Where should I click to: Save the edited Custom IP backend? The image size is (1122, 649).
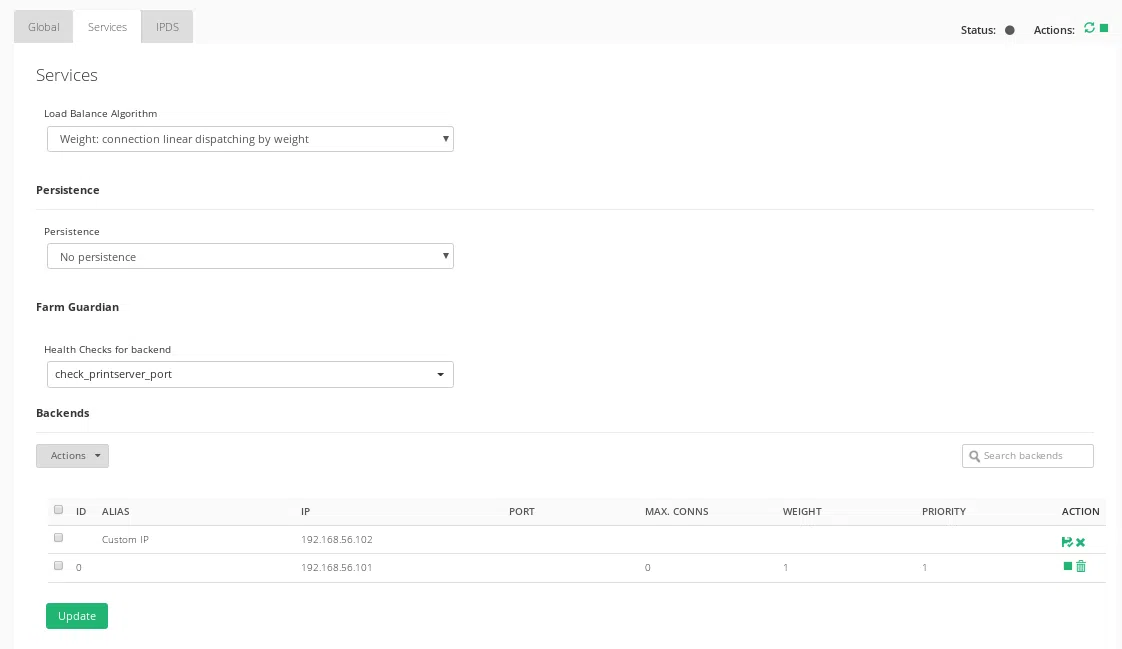coord(1067,542)
